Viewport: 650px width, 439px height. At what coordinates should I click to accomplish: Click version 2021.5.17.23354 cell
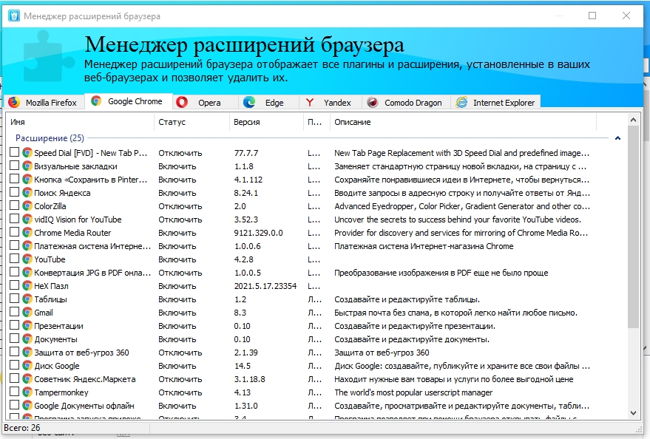(x=265, y=286)
